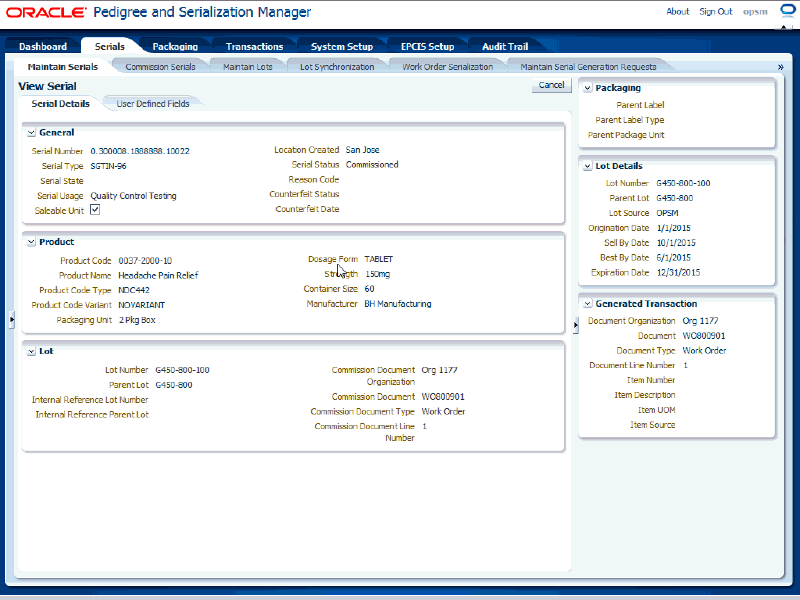This screenshot has width=800, height=600.
Task: Click WO800901 in Generated Transaction panel
Action: (704, 336)
